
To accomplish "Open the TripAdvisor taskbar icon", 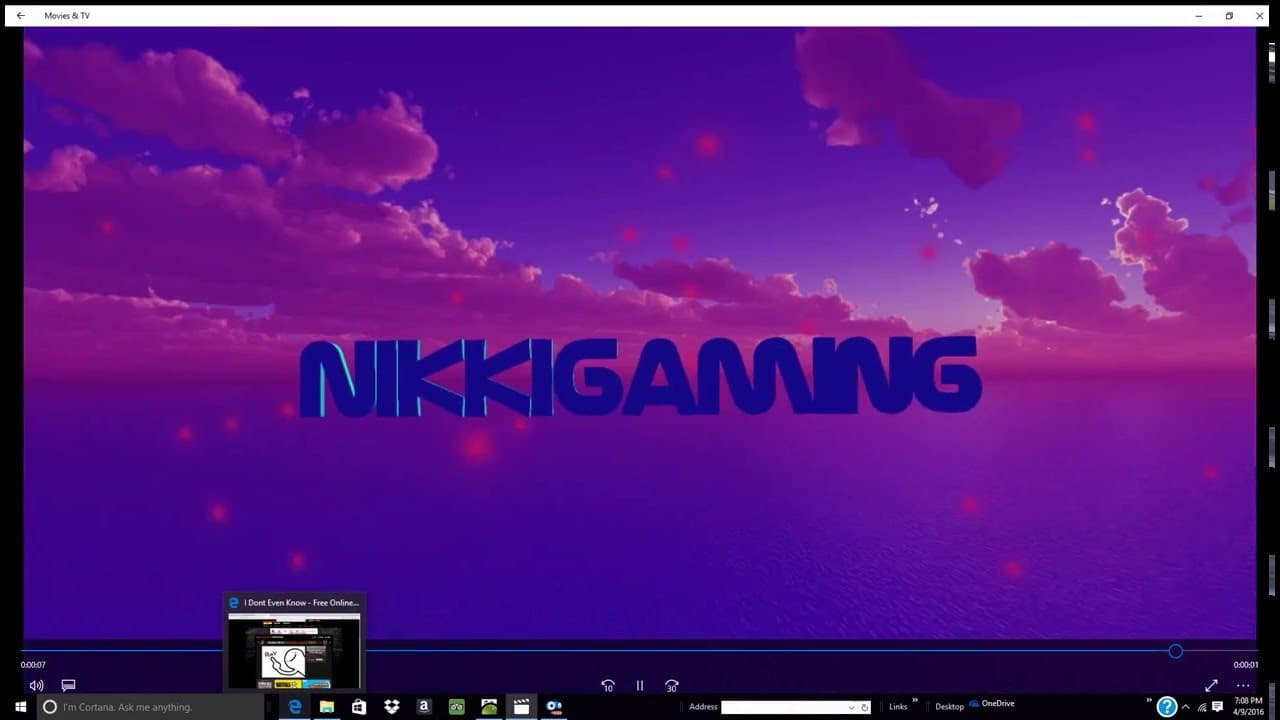I will pos(456,707).
